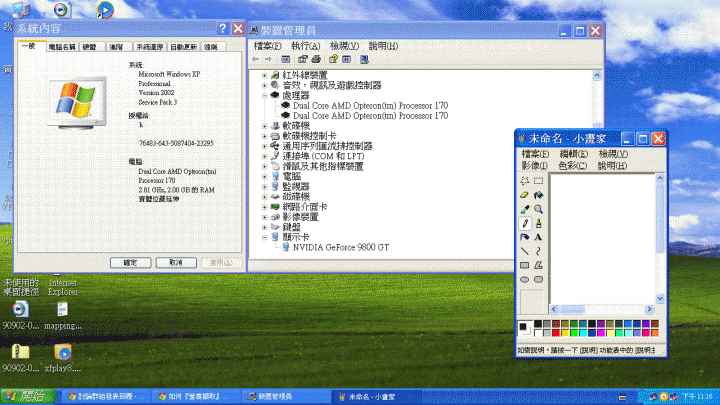The image size is (720, 405).
Task: Click the Properties toolbar icon in Device Manager
Action: point(302,59)
